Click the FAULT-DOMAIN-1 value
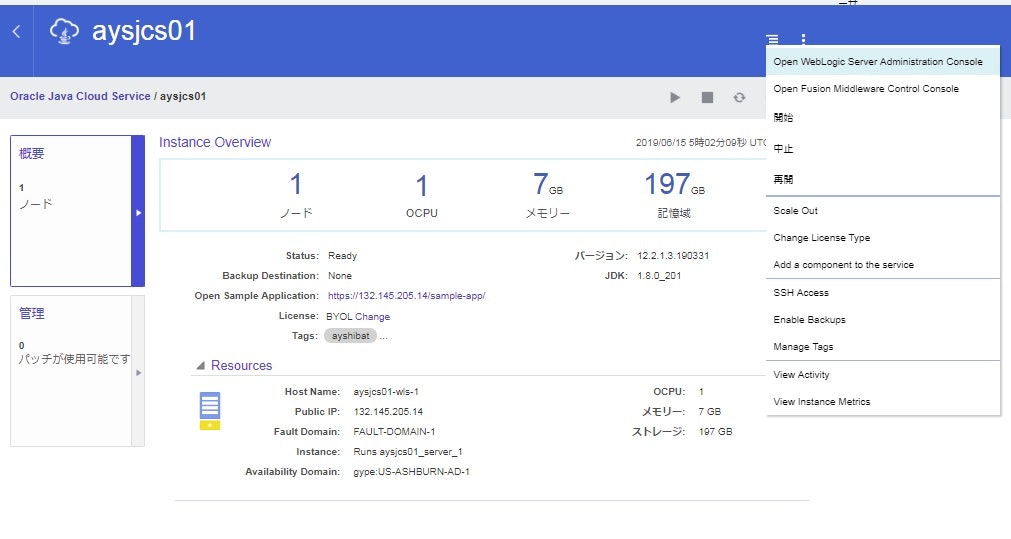 [x=394, y=432]
